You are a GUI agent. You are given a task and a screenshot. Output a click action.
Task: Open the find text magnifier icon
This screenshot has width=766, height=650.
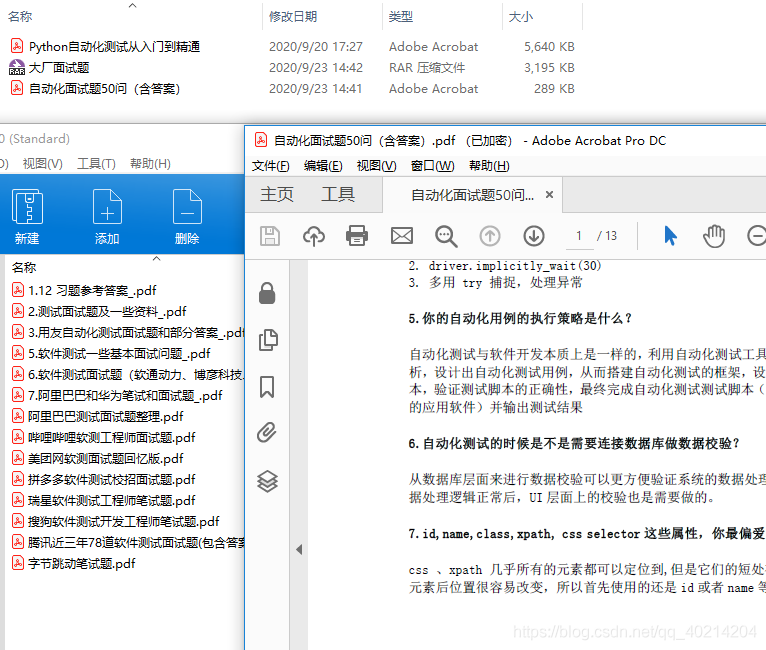coord(446,237)
